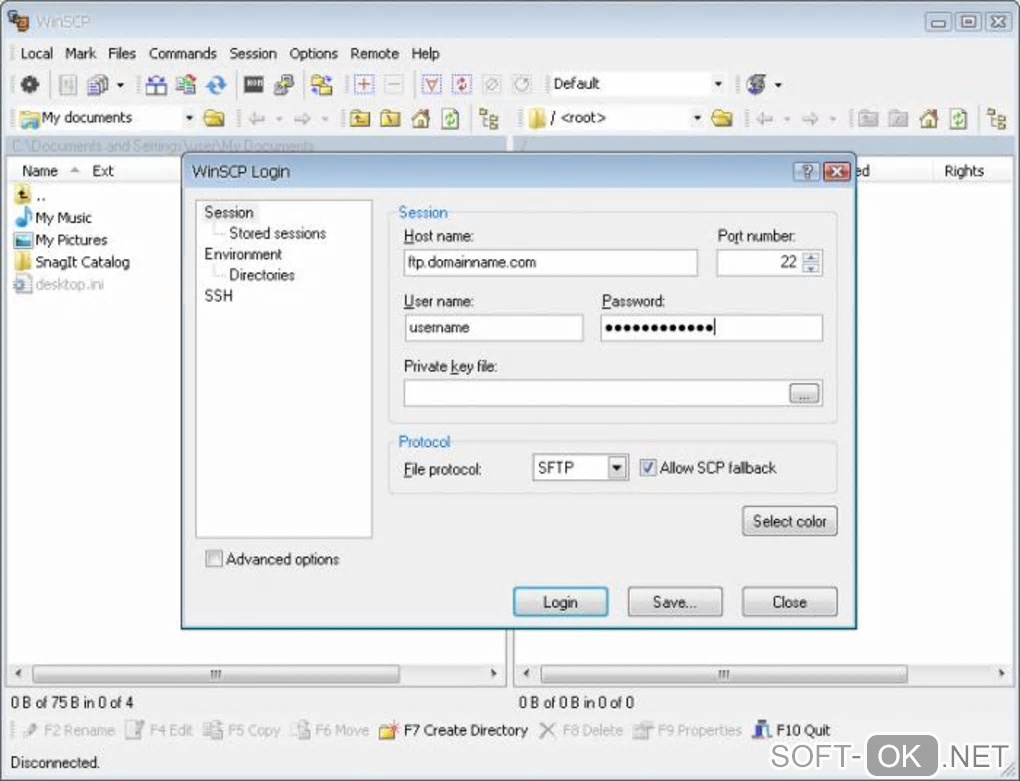Click the synchronize icon with blue arrows

pos(216,85)
